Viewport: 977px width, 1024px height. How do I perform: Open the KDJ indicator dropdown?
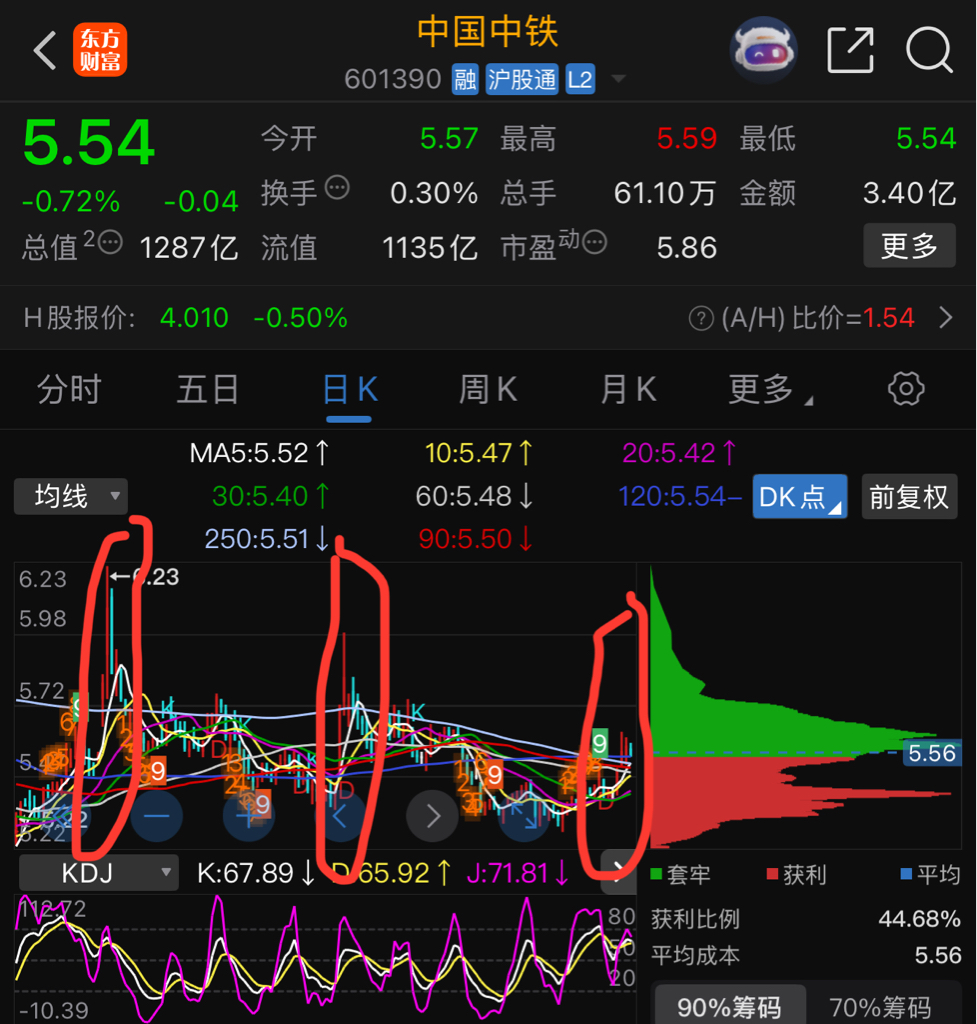point(98,872)
